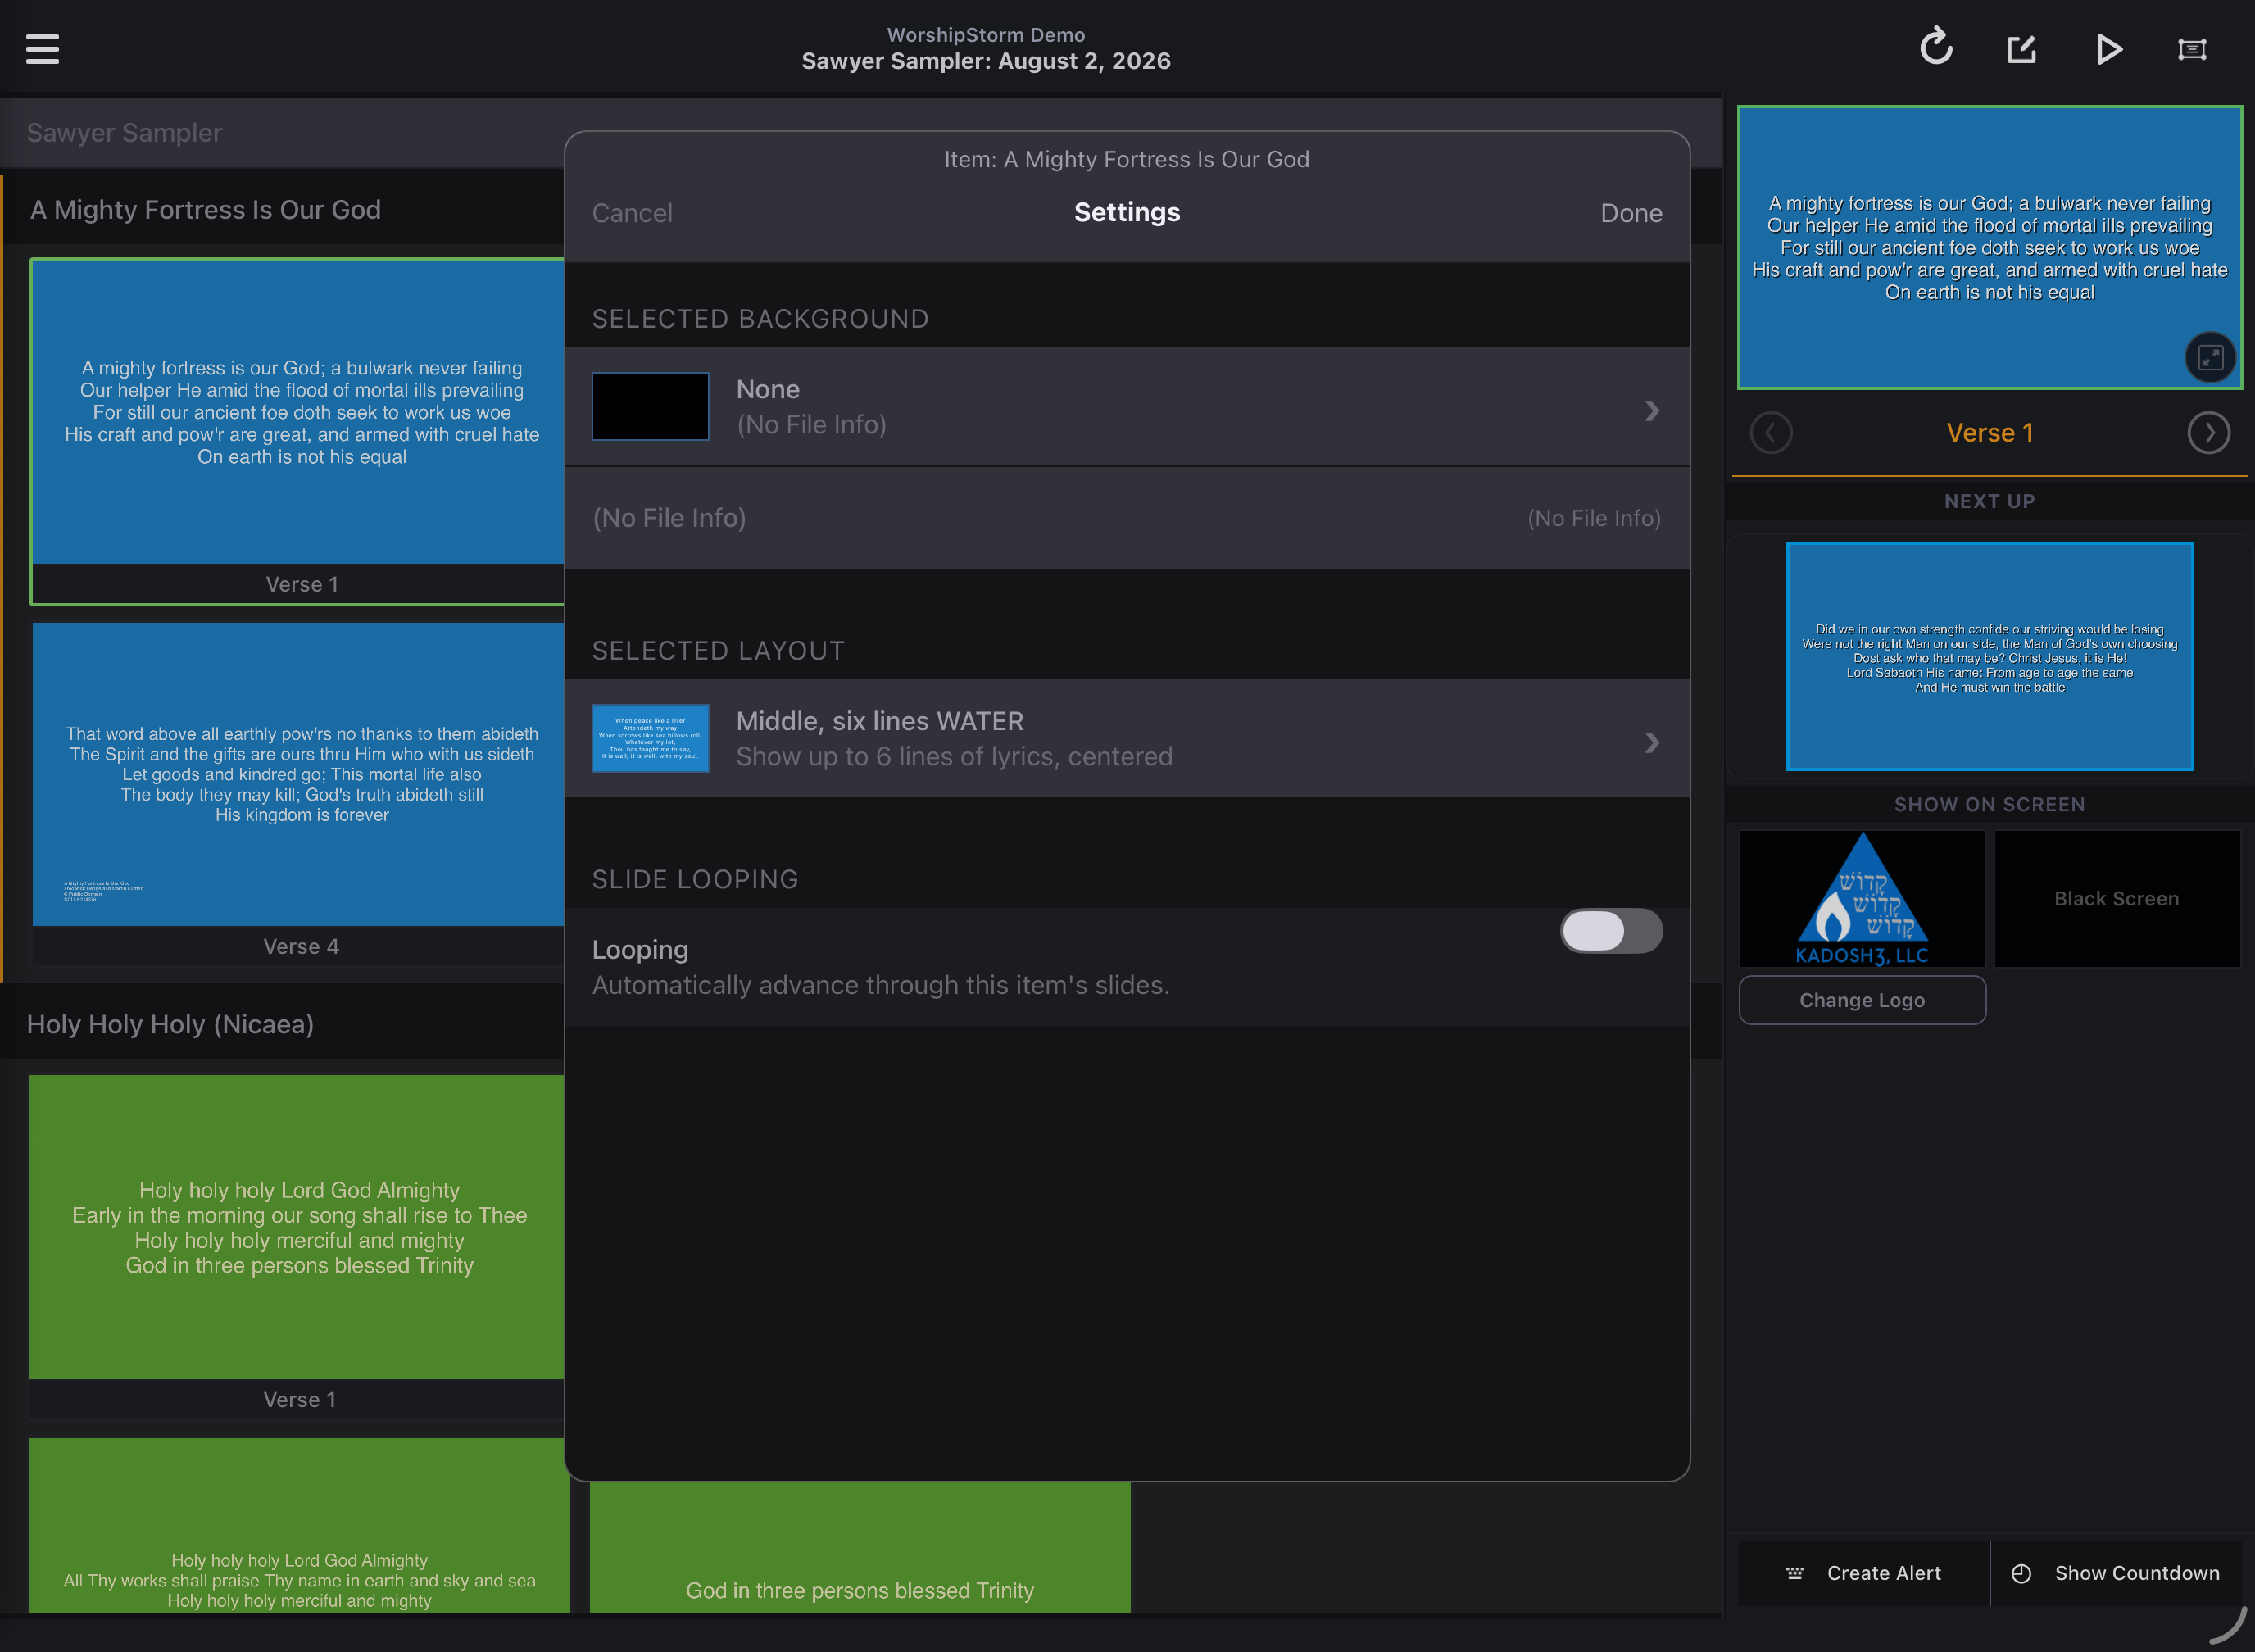Select the Black Screen option
This screenshot has width=2255, height=1652.
(x=2117, y=898)
